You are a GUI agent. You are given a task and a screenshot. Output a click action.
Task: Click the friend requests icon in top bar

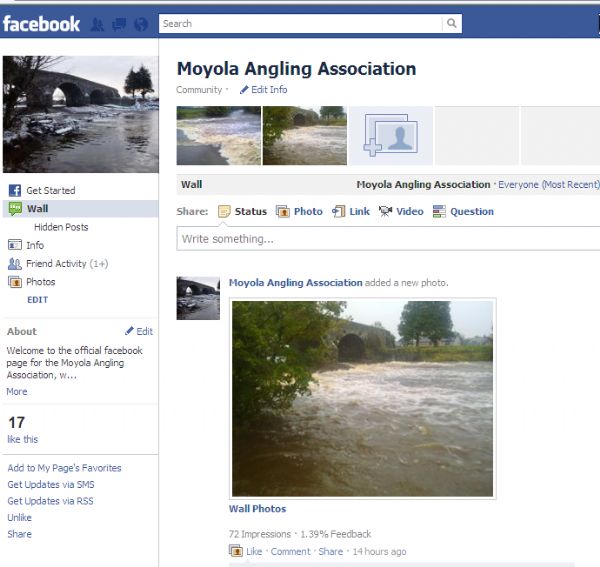(98, 24)
